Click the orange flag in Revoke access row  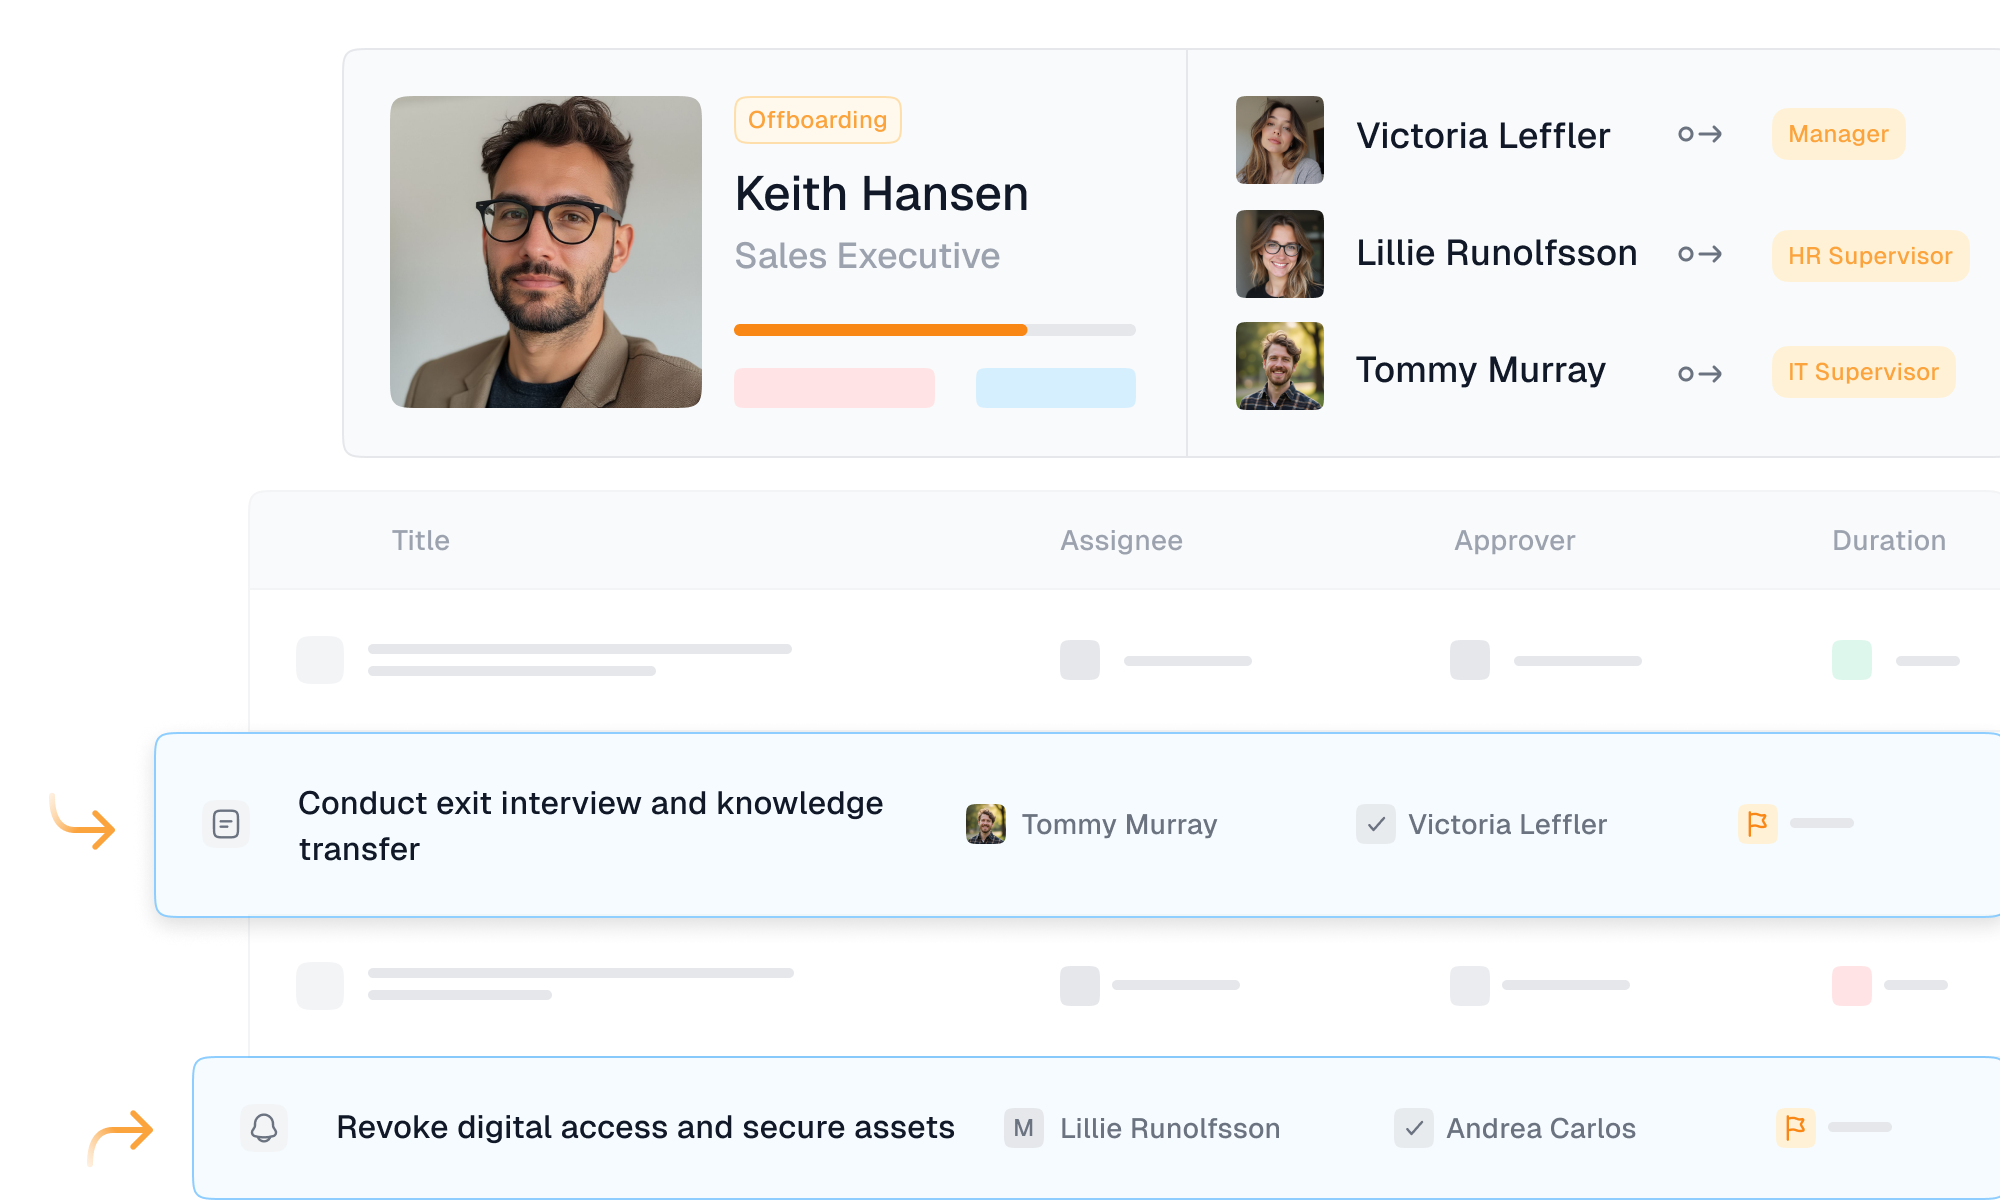pyautogui.click(x=1795, y=1128)
